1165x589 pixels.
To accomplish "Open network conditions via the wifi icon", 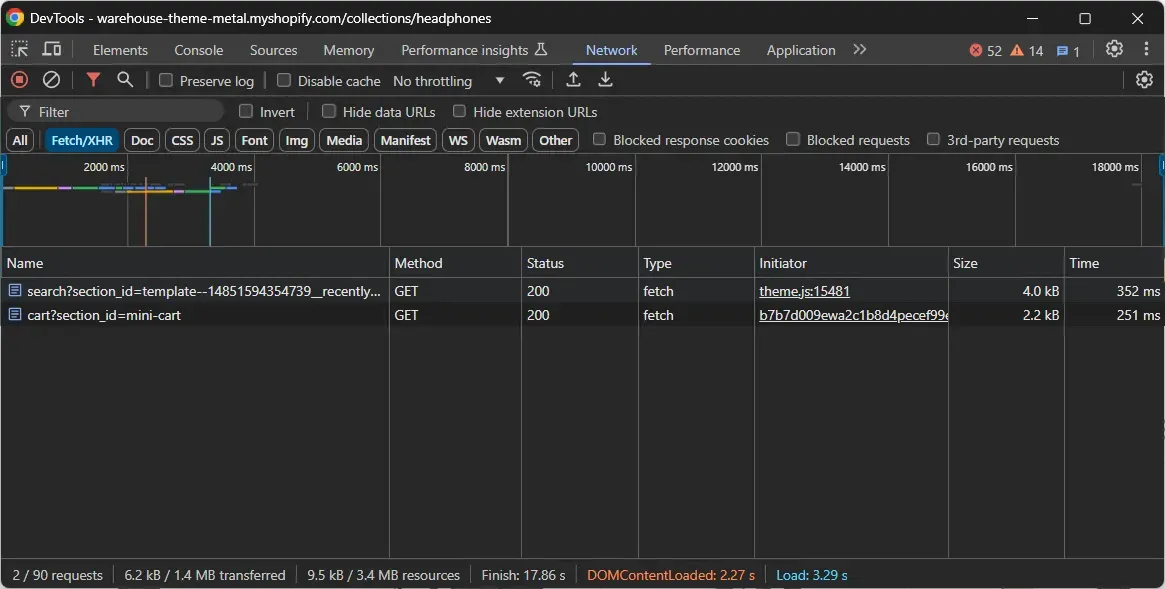I will 532,80.
